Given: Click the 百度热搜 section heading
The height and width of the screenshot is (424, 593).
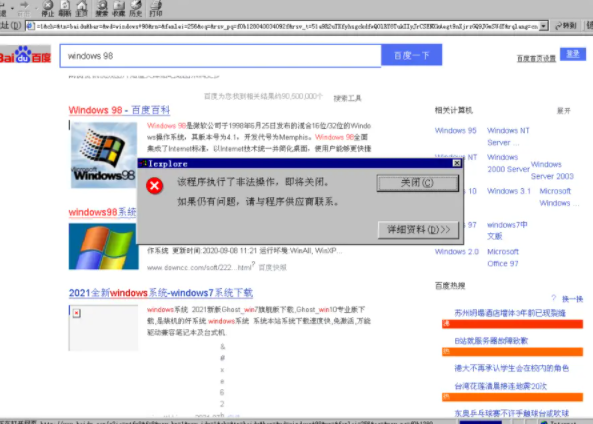Looking at the screenshot, I should click(450, 286).
